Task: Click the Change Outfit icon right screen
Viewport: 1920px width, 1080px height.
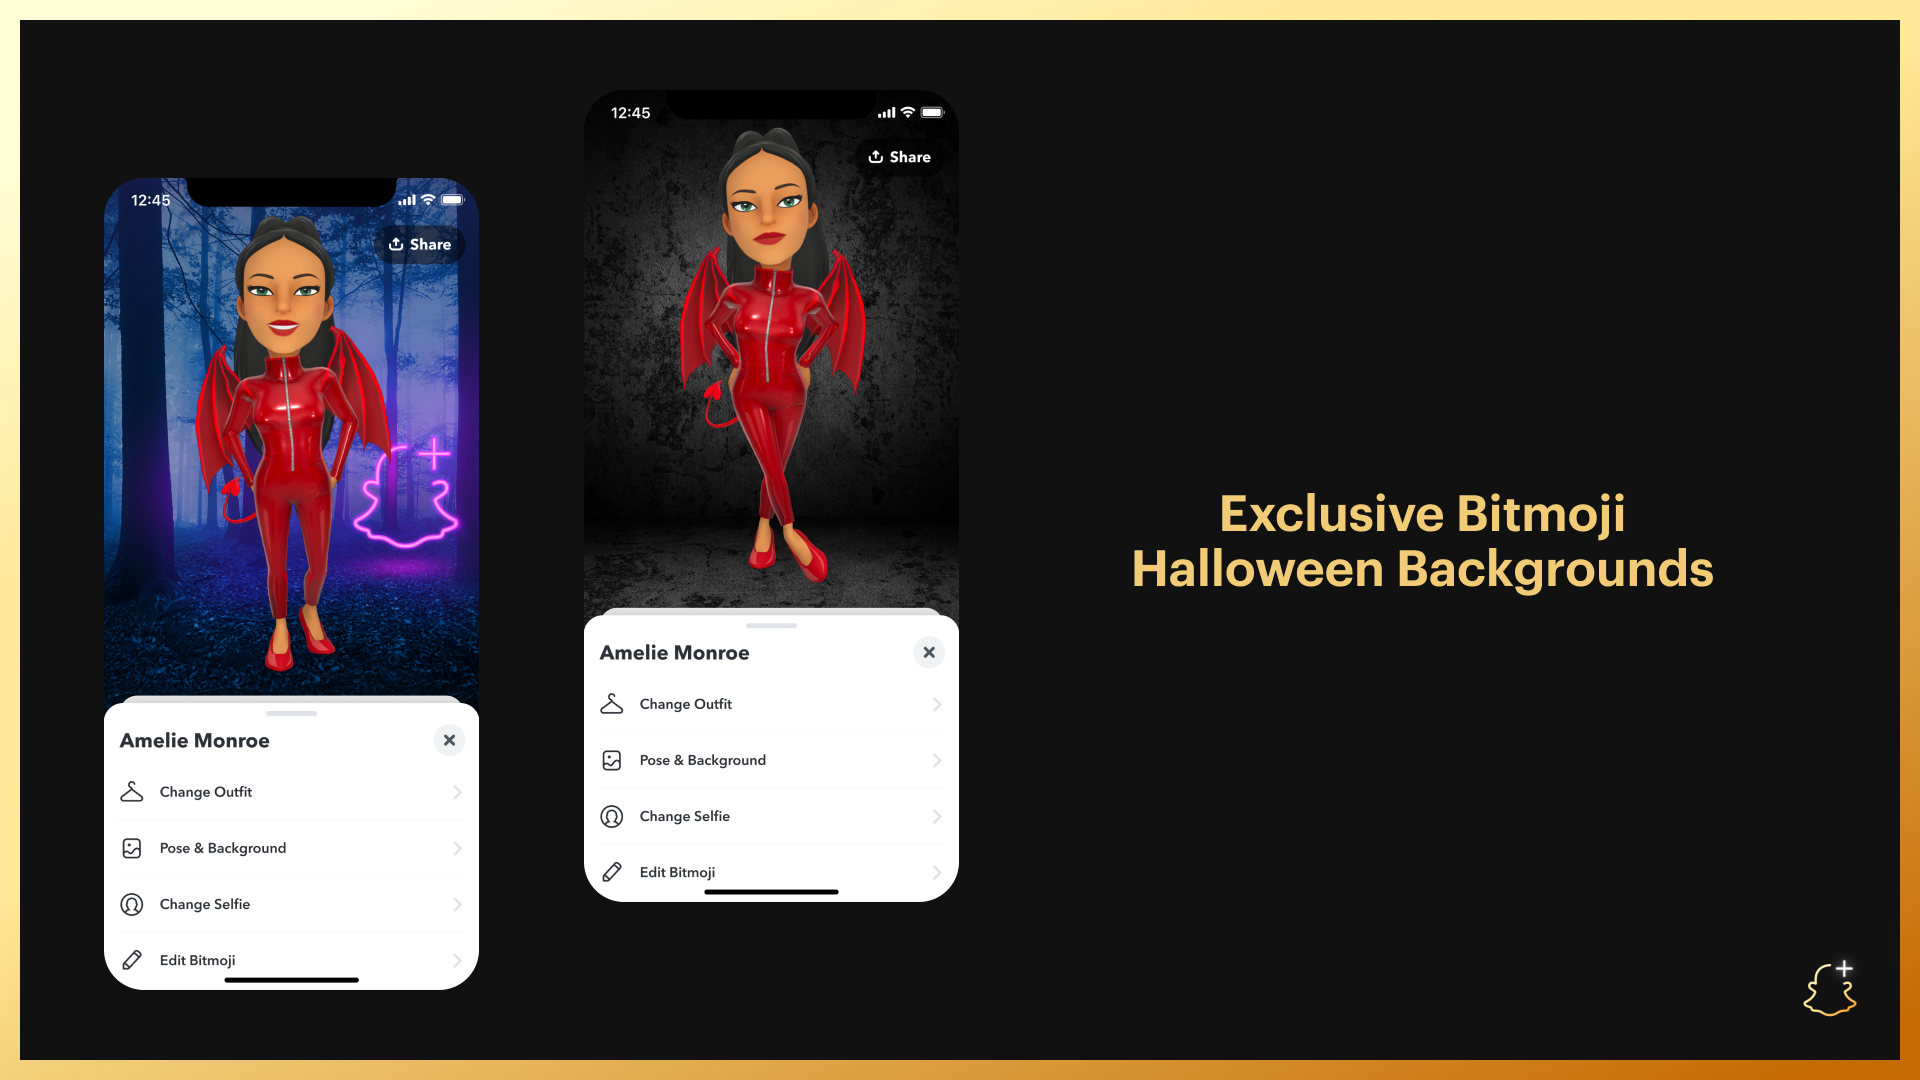Action: 613,703
